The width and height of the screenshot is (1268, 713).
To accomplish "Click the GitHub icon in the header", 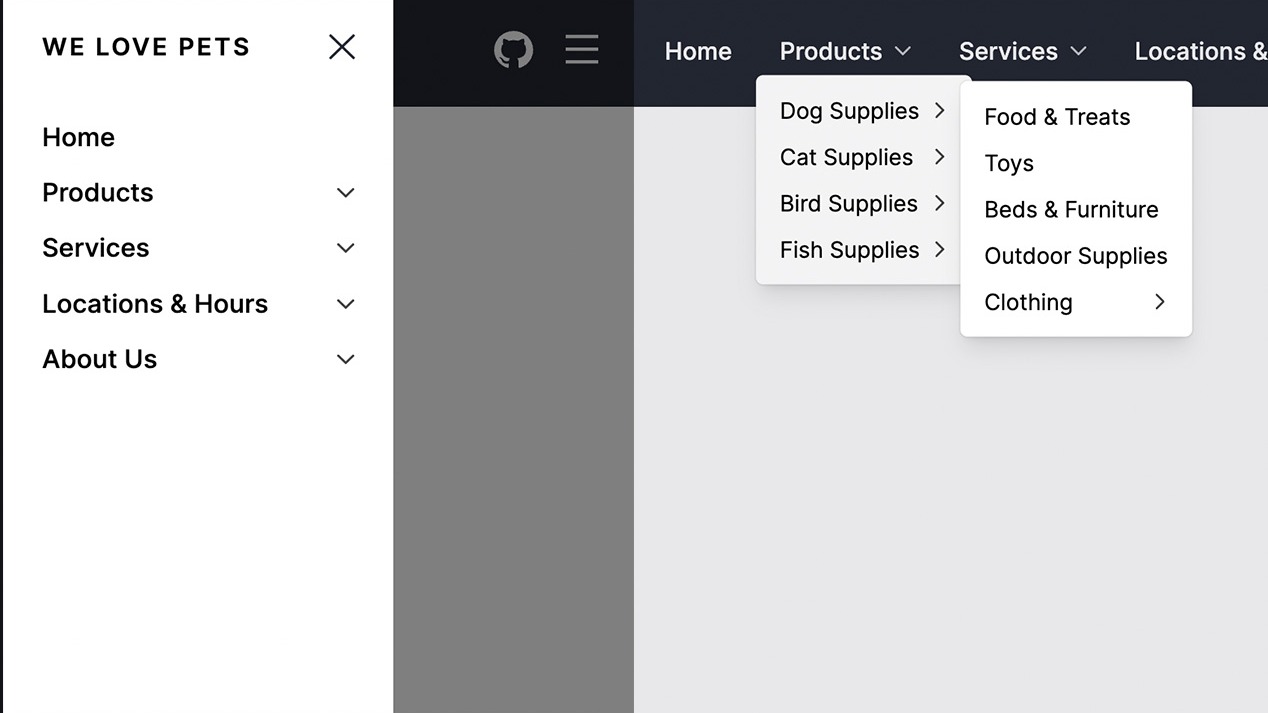I will 513,49.
